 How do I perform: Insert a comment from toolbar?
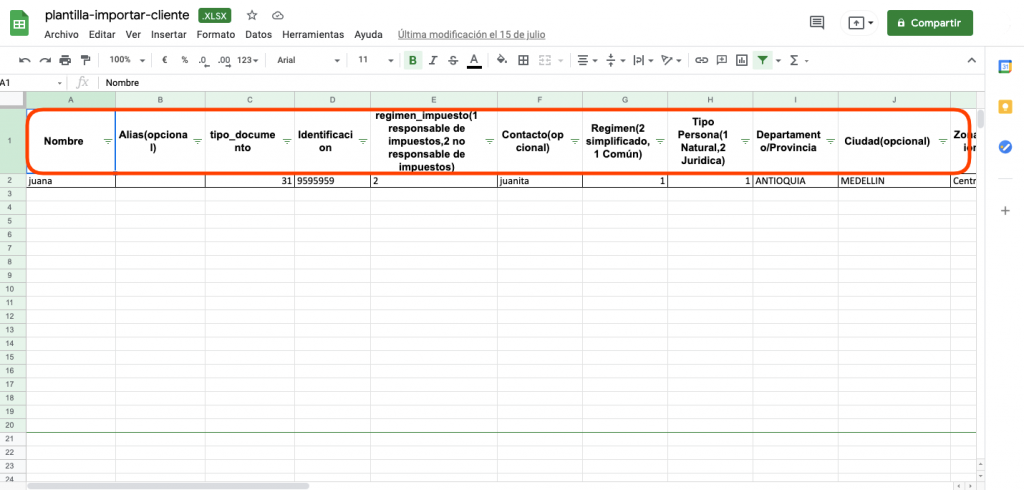722,60
